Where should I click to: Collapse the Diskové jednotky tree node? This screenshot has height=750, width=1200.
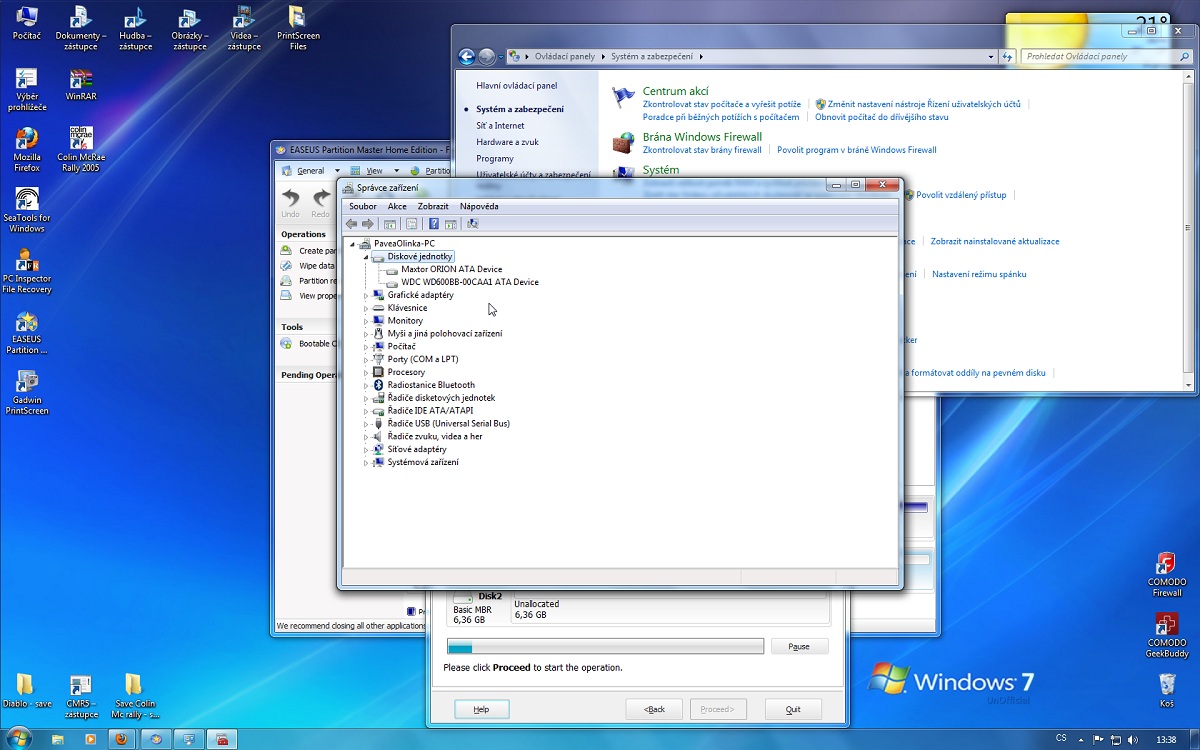click(x=366, y=257)
